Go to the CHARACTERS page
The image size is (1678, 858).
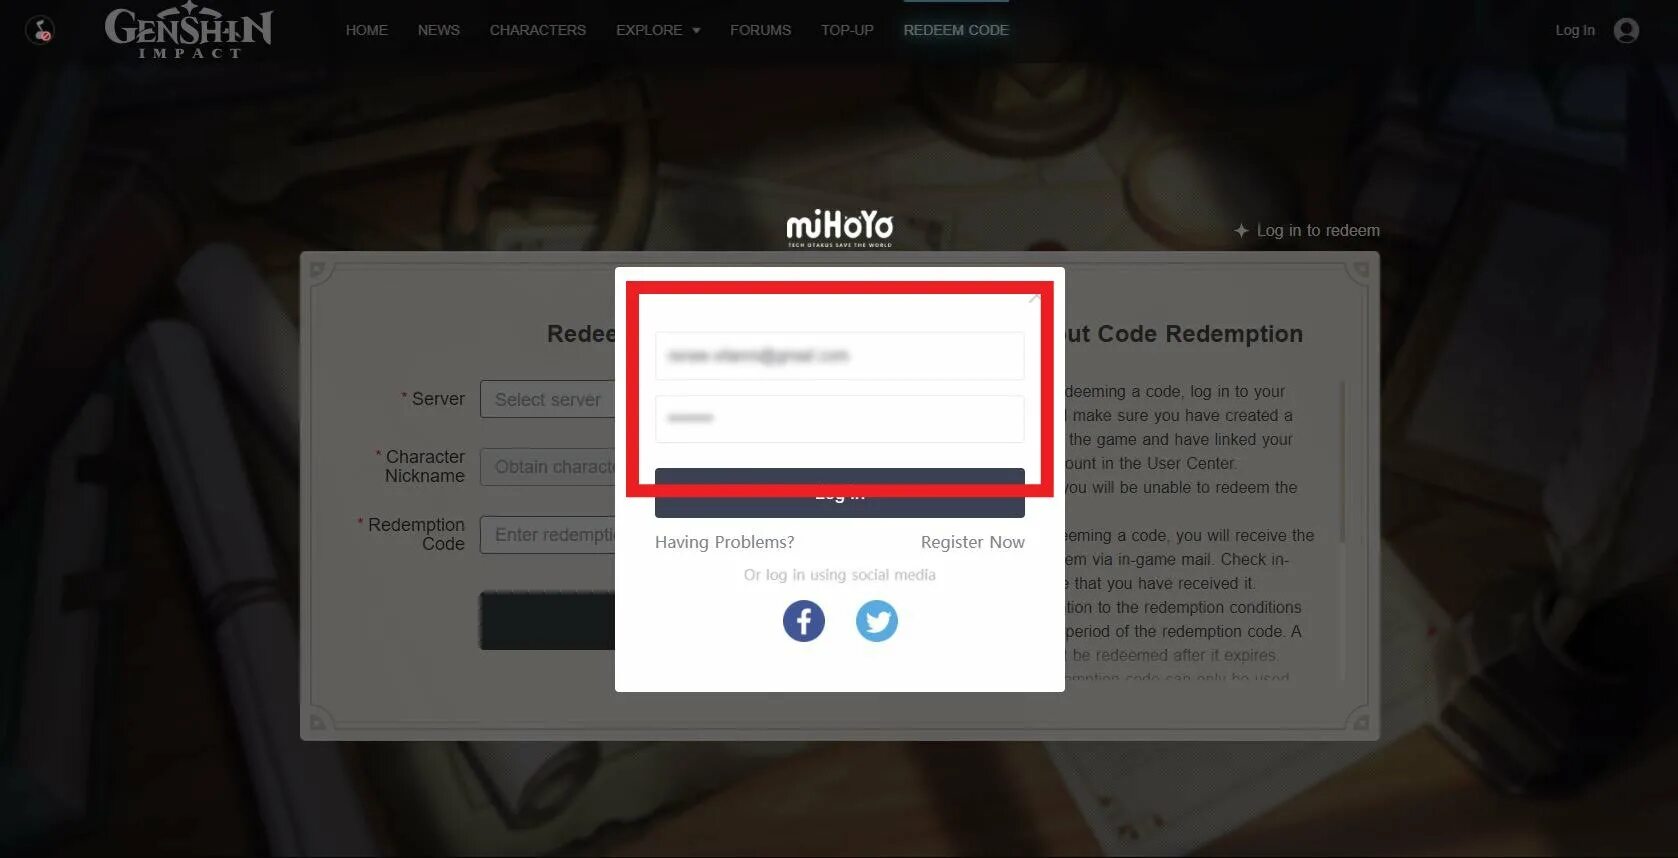[538, 30]
